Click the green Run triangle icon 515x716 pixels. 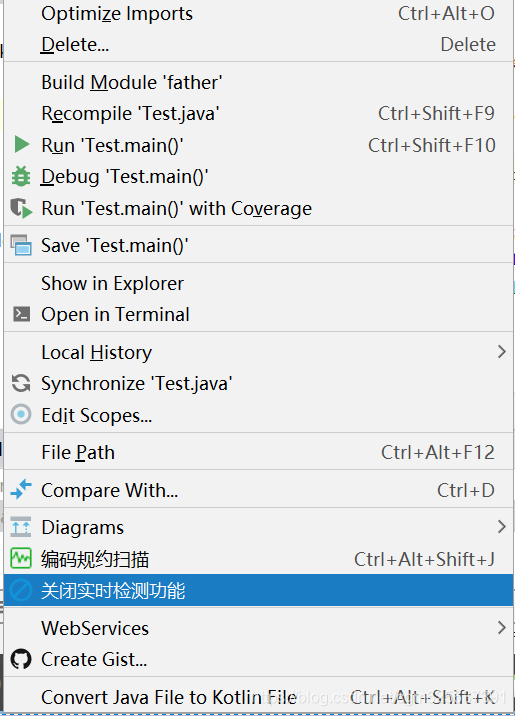tap(21, 144)
